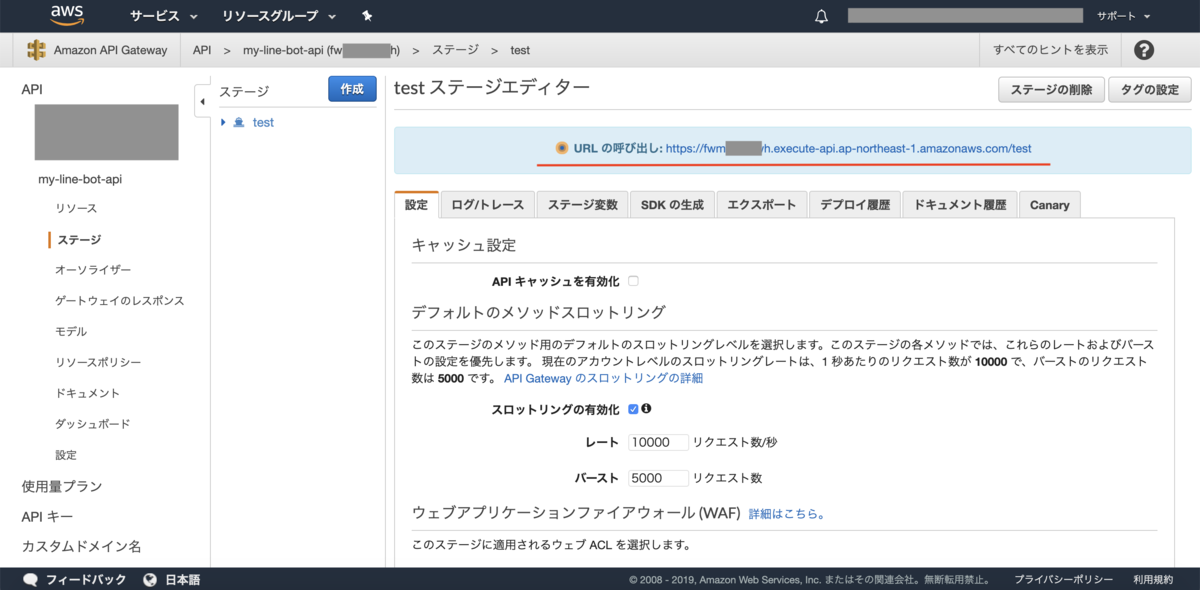Open リソース in sidebar
Image resolution: width=1200 pixels, height=590 pixels.
(x=76, y=208)
